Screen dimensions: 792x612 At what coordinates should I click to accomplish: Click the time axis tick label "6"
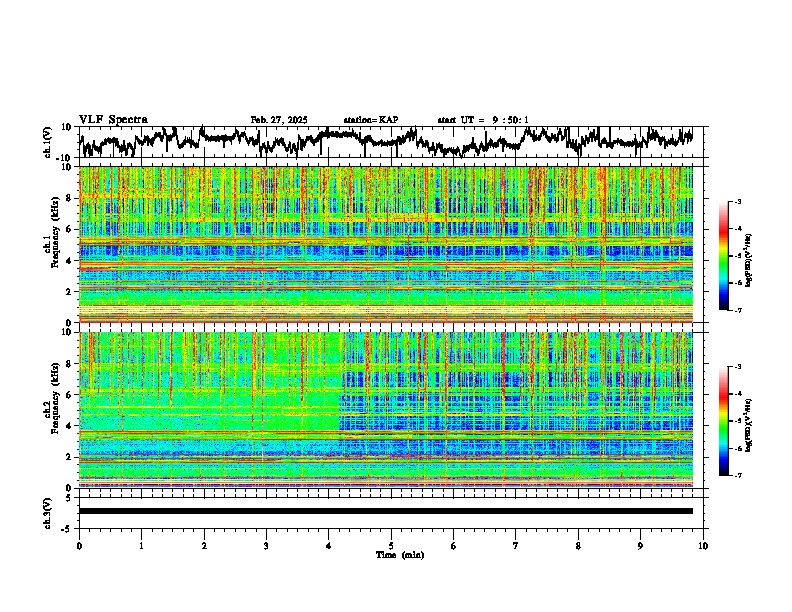coord(454,546)
